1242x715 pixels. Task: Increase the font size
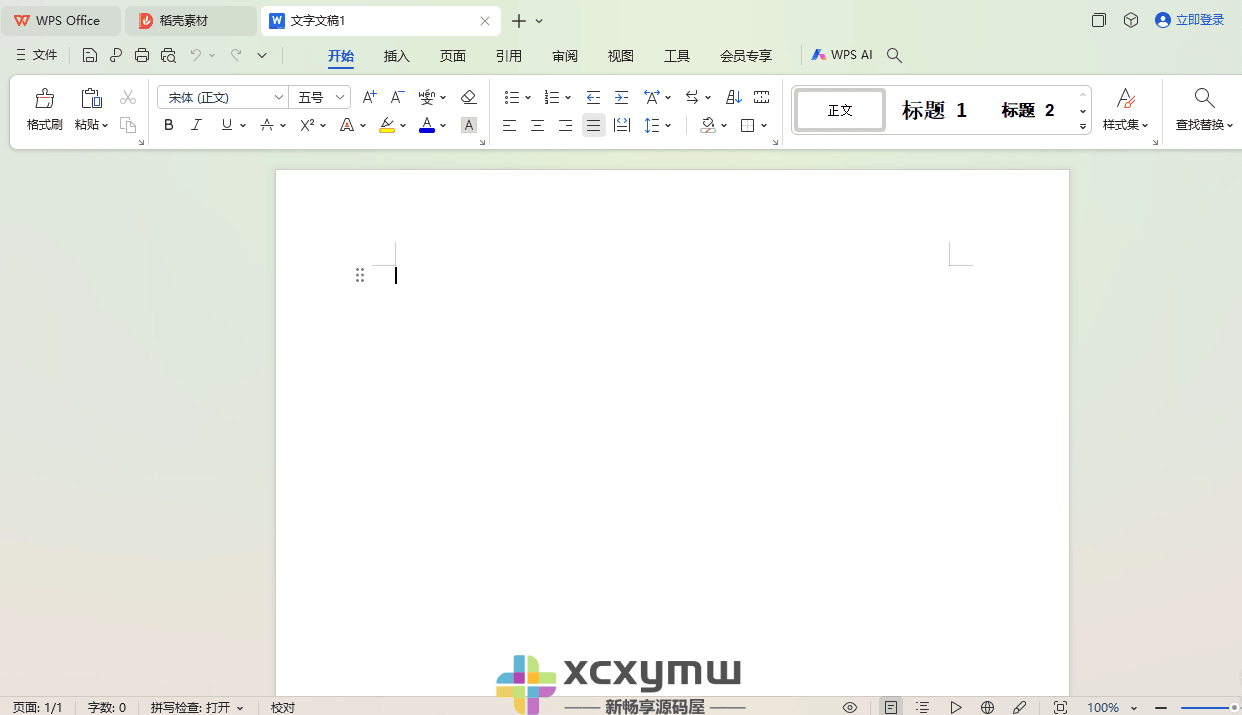pos(369,97)
